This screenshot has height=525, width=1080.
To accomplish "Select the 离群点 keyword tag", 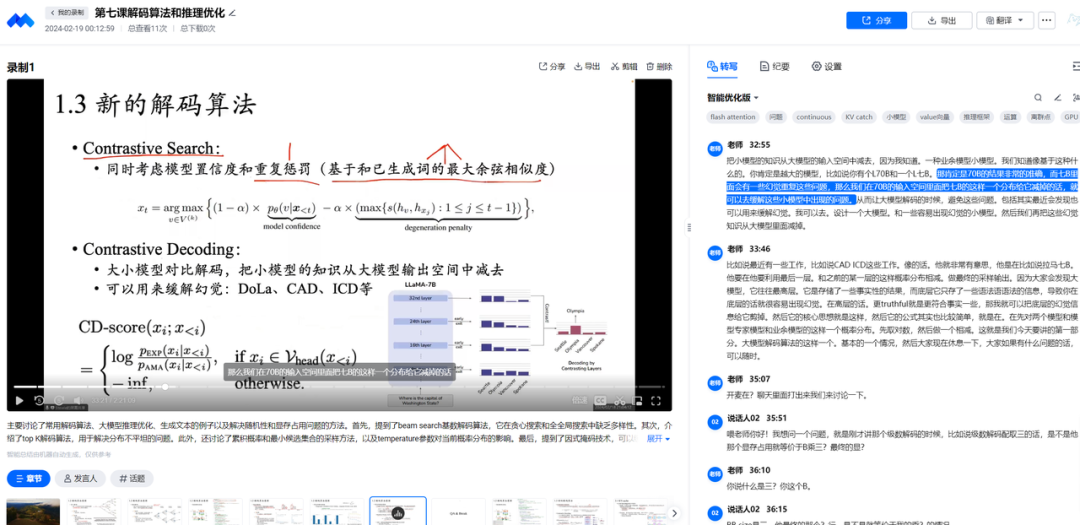I will (1040, 117).
